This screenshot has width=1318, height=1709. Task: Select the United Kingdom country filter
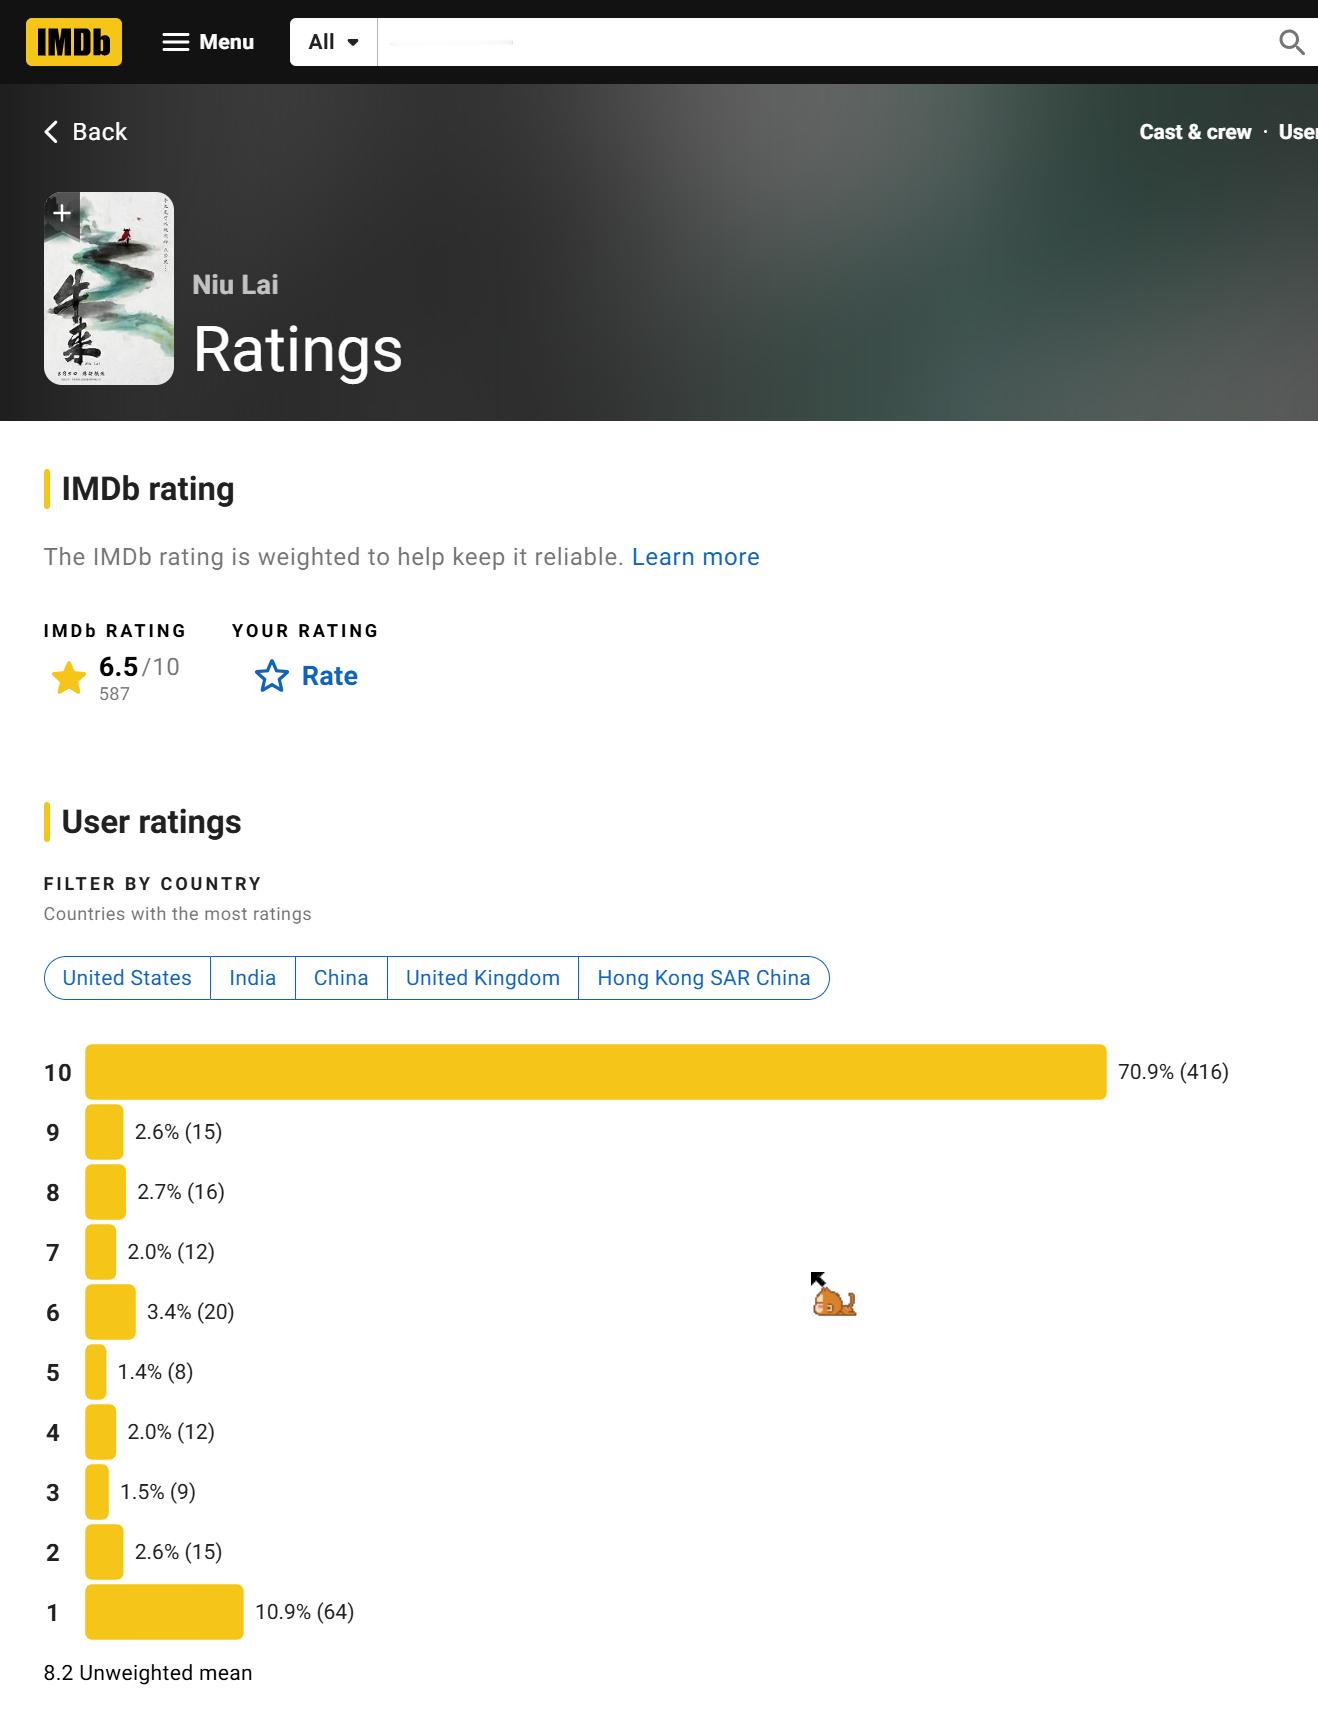click(483, 978)
